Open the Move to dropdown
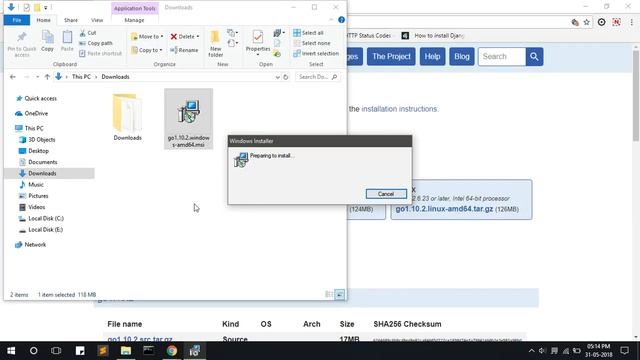This screenshot has width=640, height=360. pyautogui.click(x=147, y=36)
